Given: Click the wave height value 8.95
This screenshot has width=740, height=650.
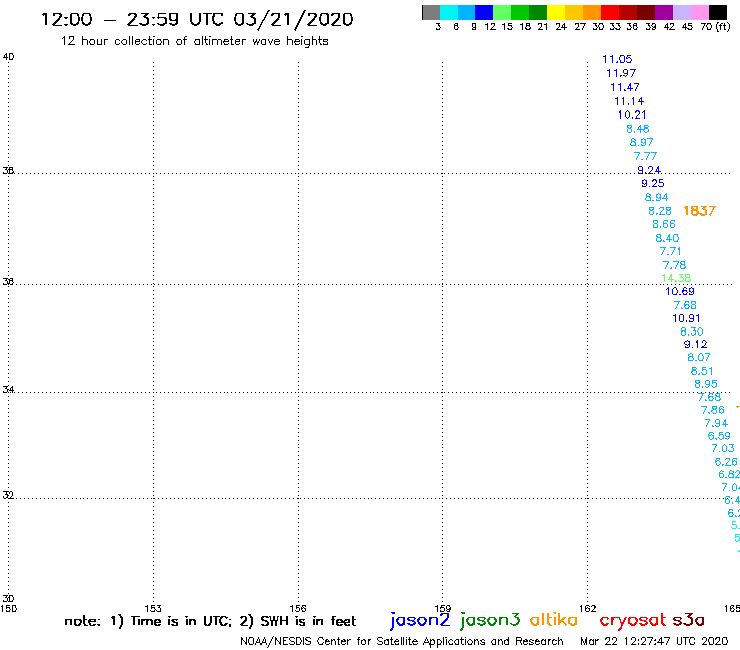Looking at the screenshot, I should point(706,384).
